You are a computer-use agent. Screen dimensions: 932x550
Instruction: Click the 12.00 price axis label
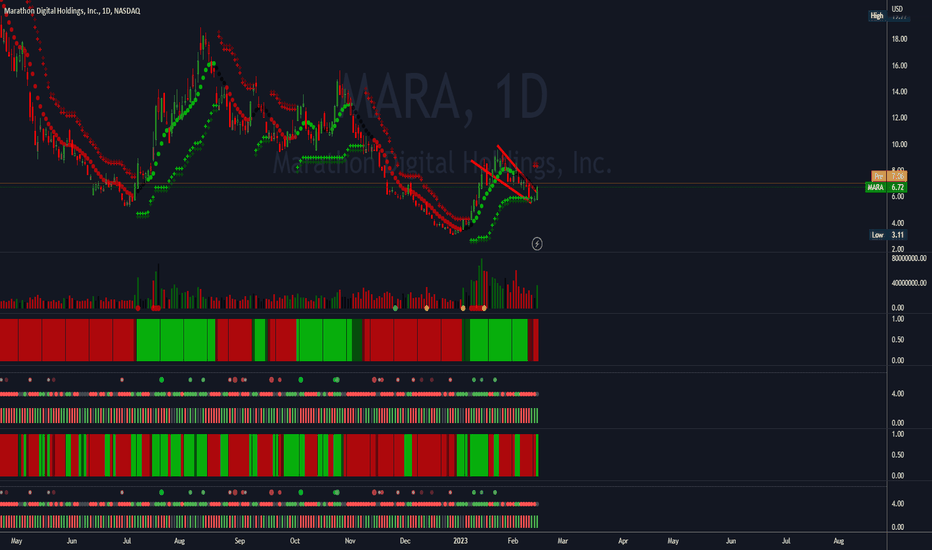pyautogui.click(x=899, y=118)
